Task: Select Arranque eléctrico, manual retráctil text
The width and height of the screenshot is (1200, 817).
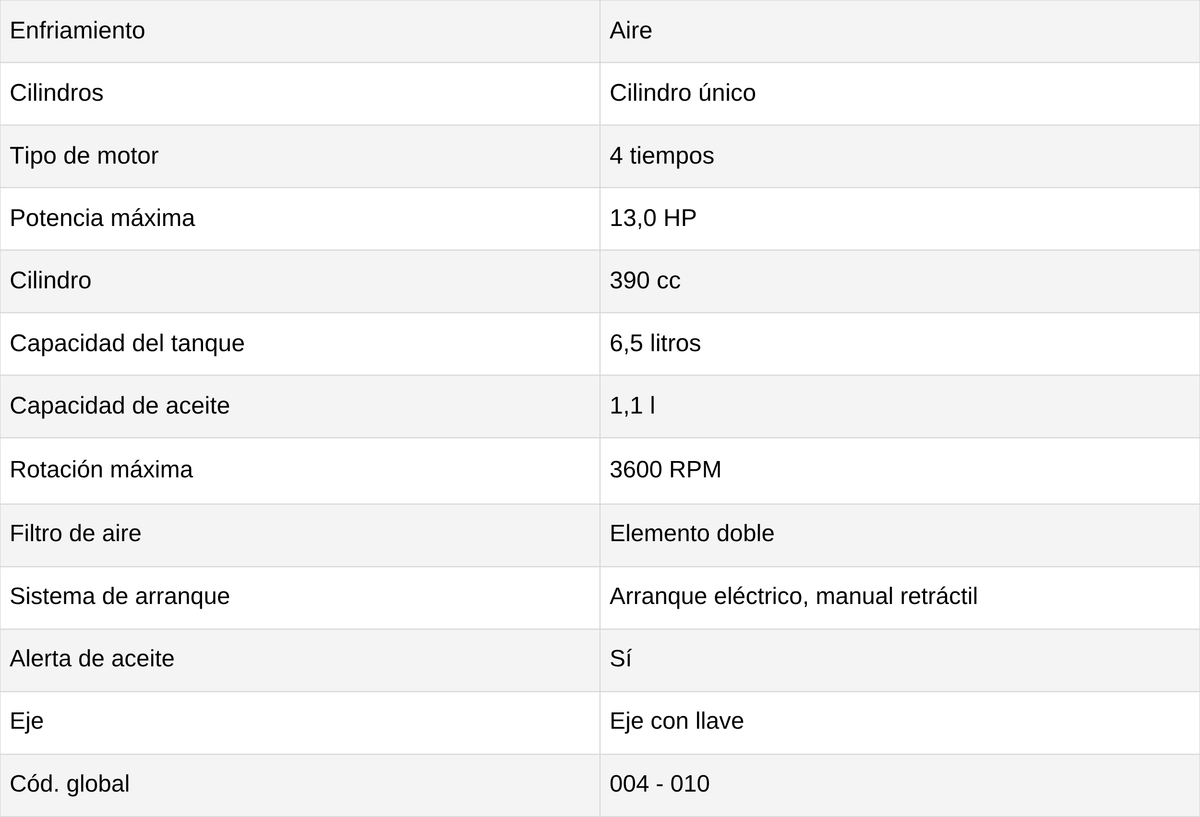Action: (x=794, y=596)
